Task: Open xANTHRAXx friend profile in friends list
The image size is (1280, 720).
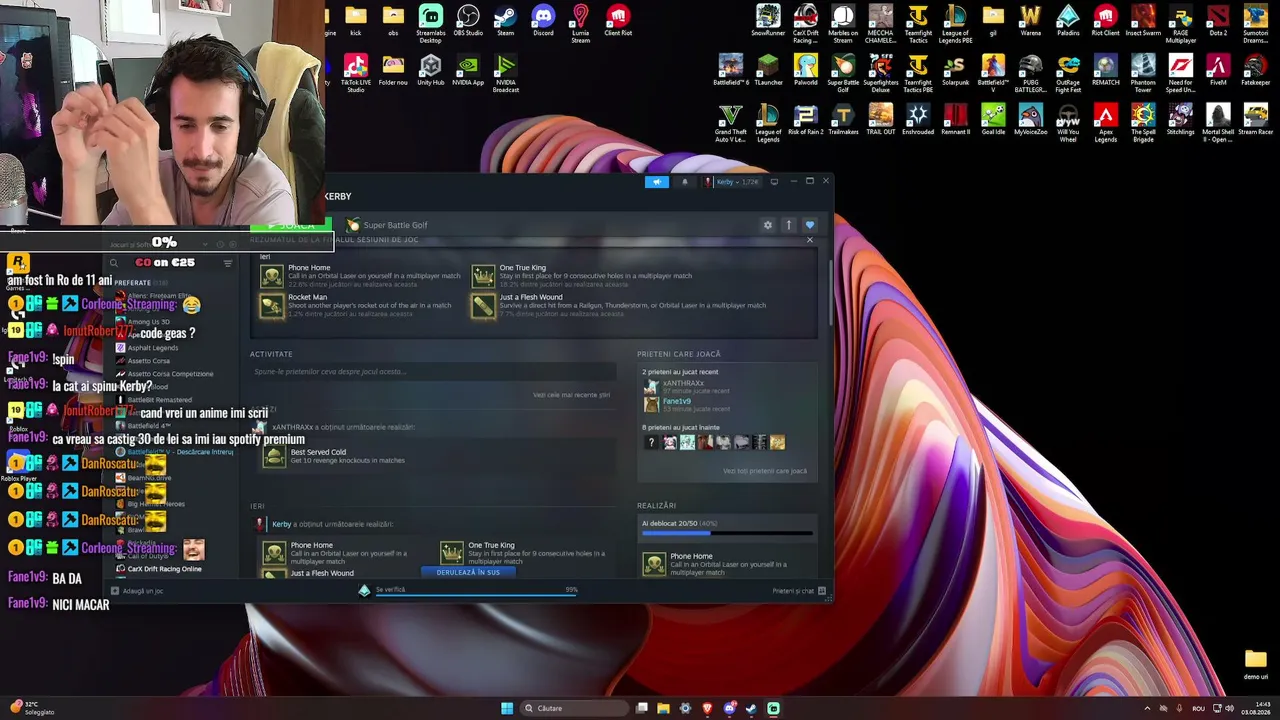Action: coord(683,383)
